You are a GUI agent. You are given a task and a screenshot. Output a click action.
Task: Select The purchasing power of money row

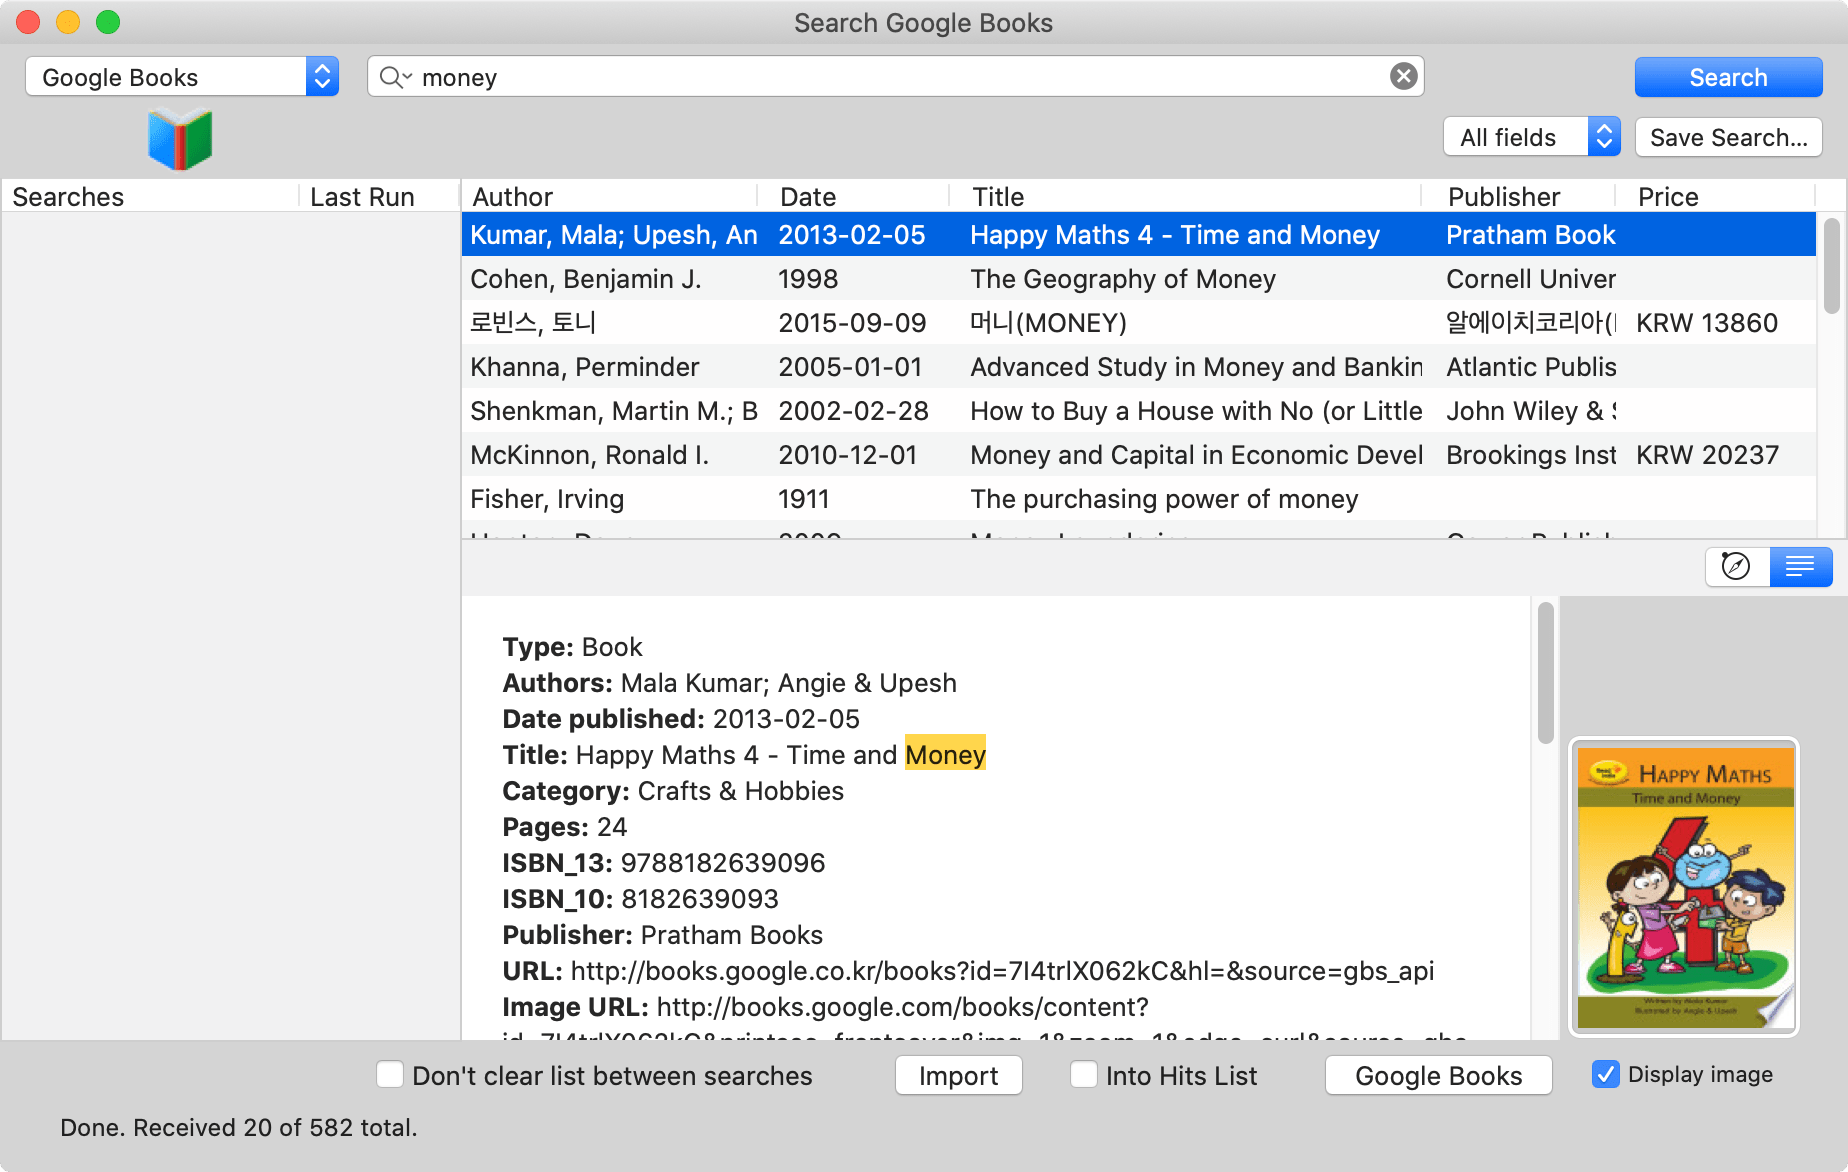[x=1138, y=499]
